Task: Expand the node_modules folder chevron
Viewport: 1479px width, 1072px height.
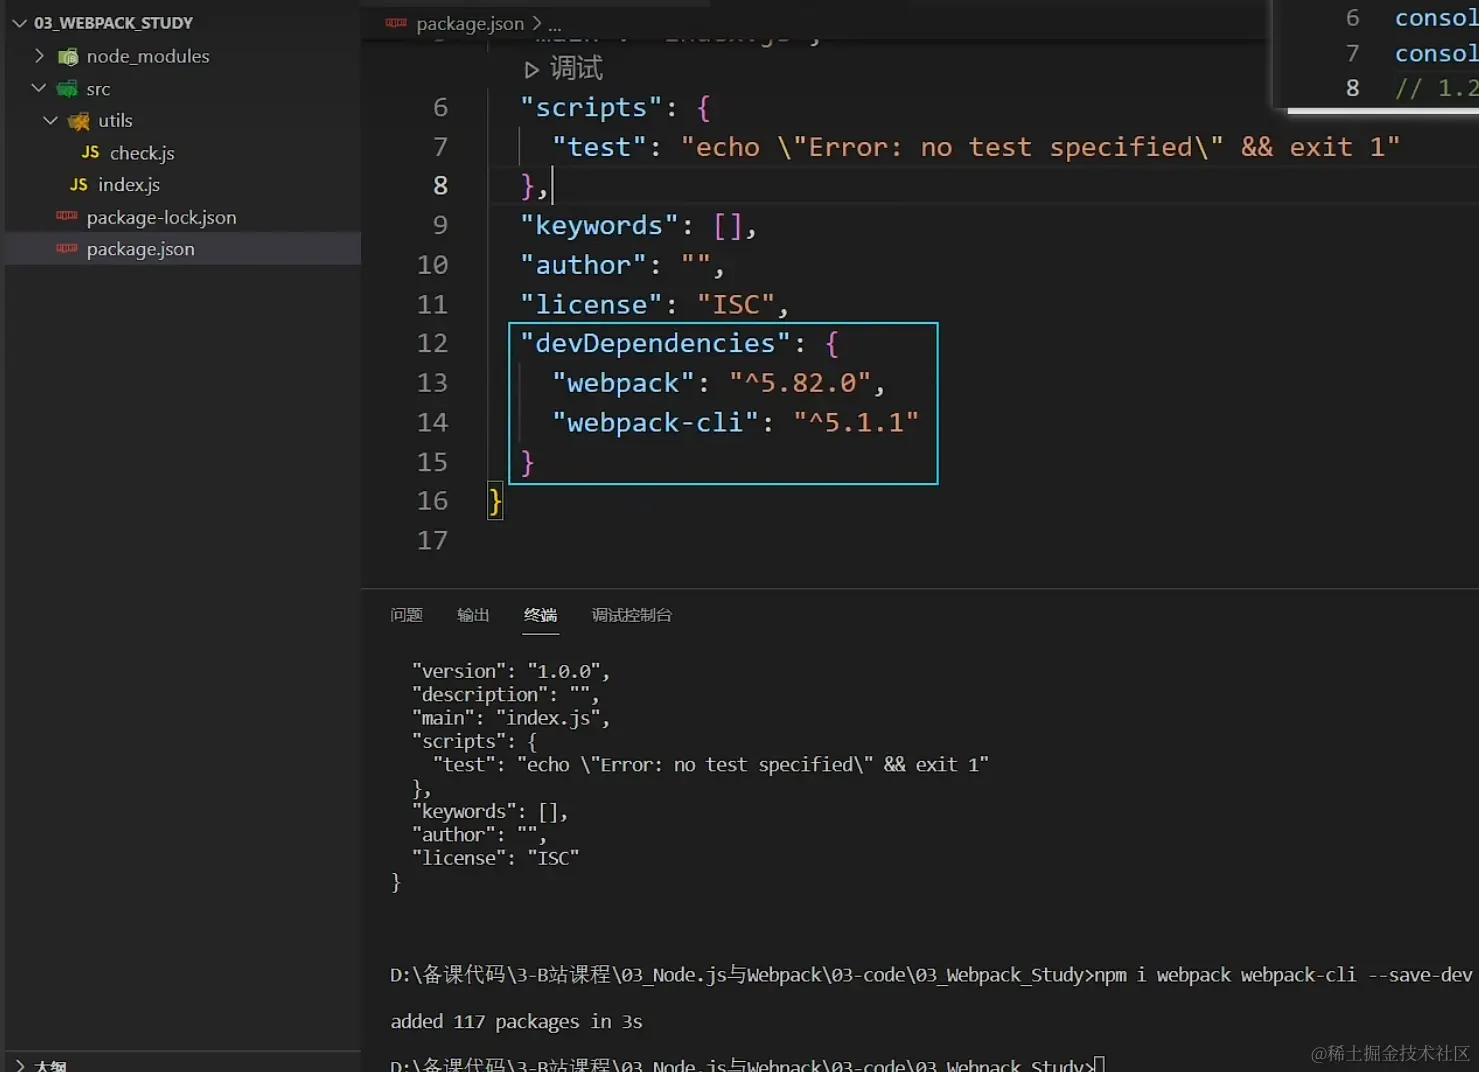Action: (x=39, y=56)
